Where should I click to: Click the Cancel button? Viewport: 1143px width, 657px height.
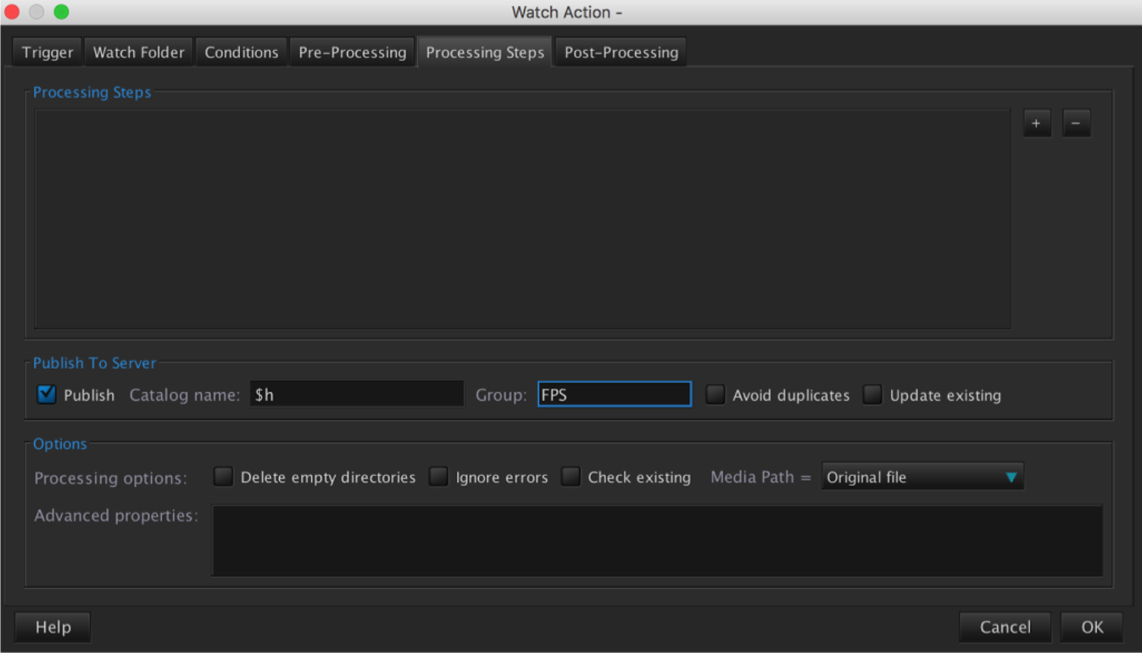click(x=1004, y=627)
